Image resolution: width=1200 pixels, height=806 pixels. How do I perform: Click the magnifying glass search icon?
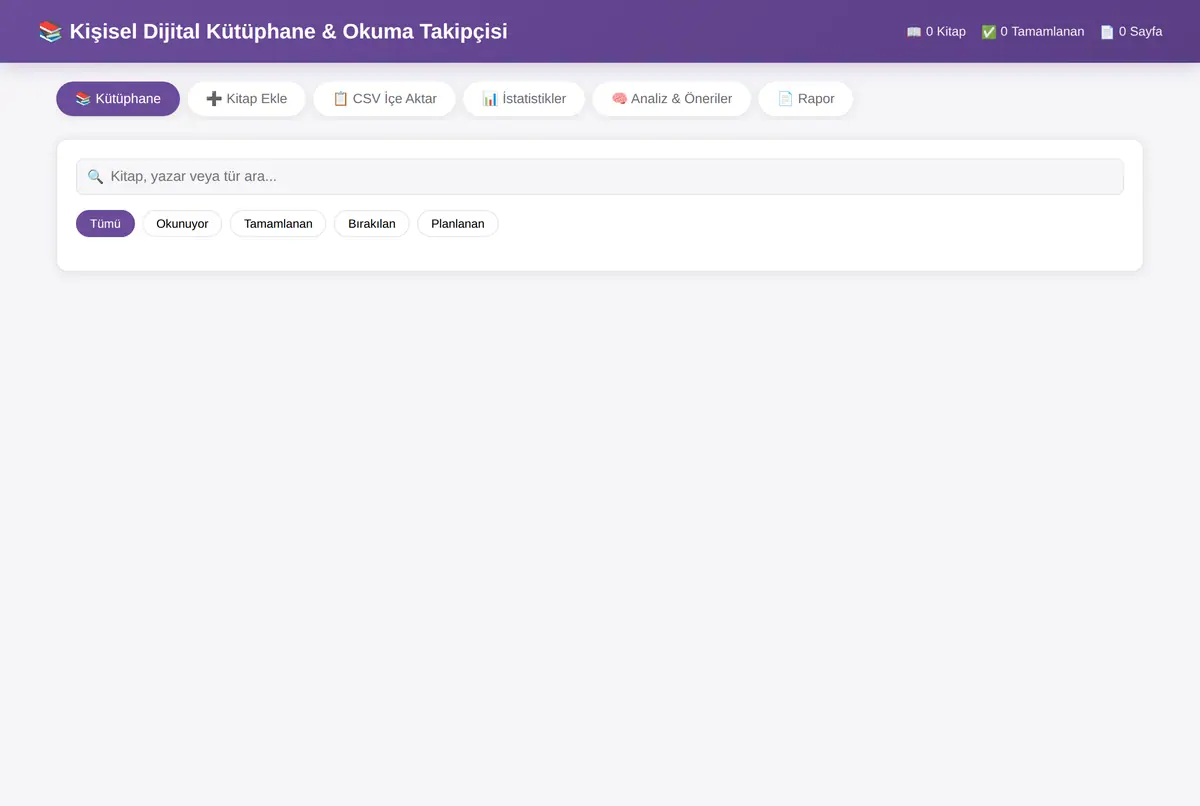pos(95,177)
